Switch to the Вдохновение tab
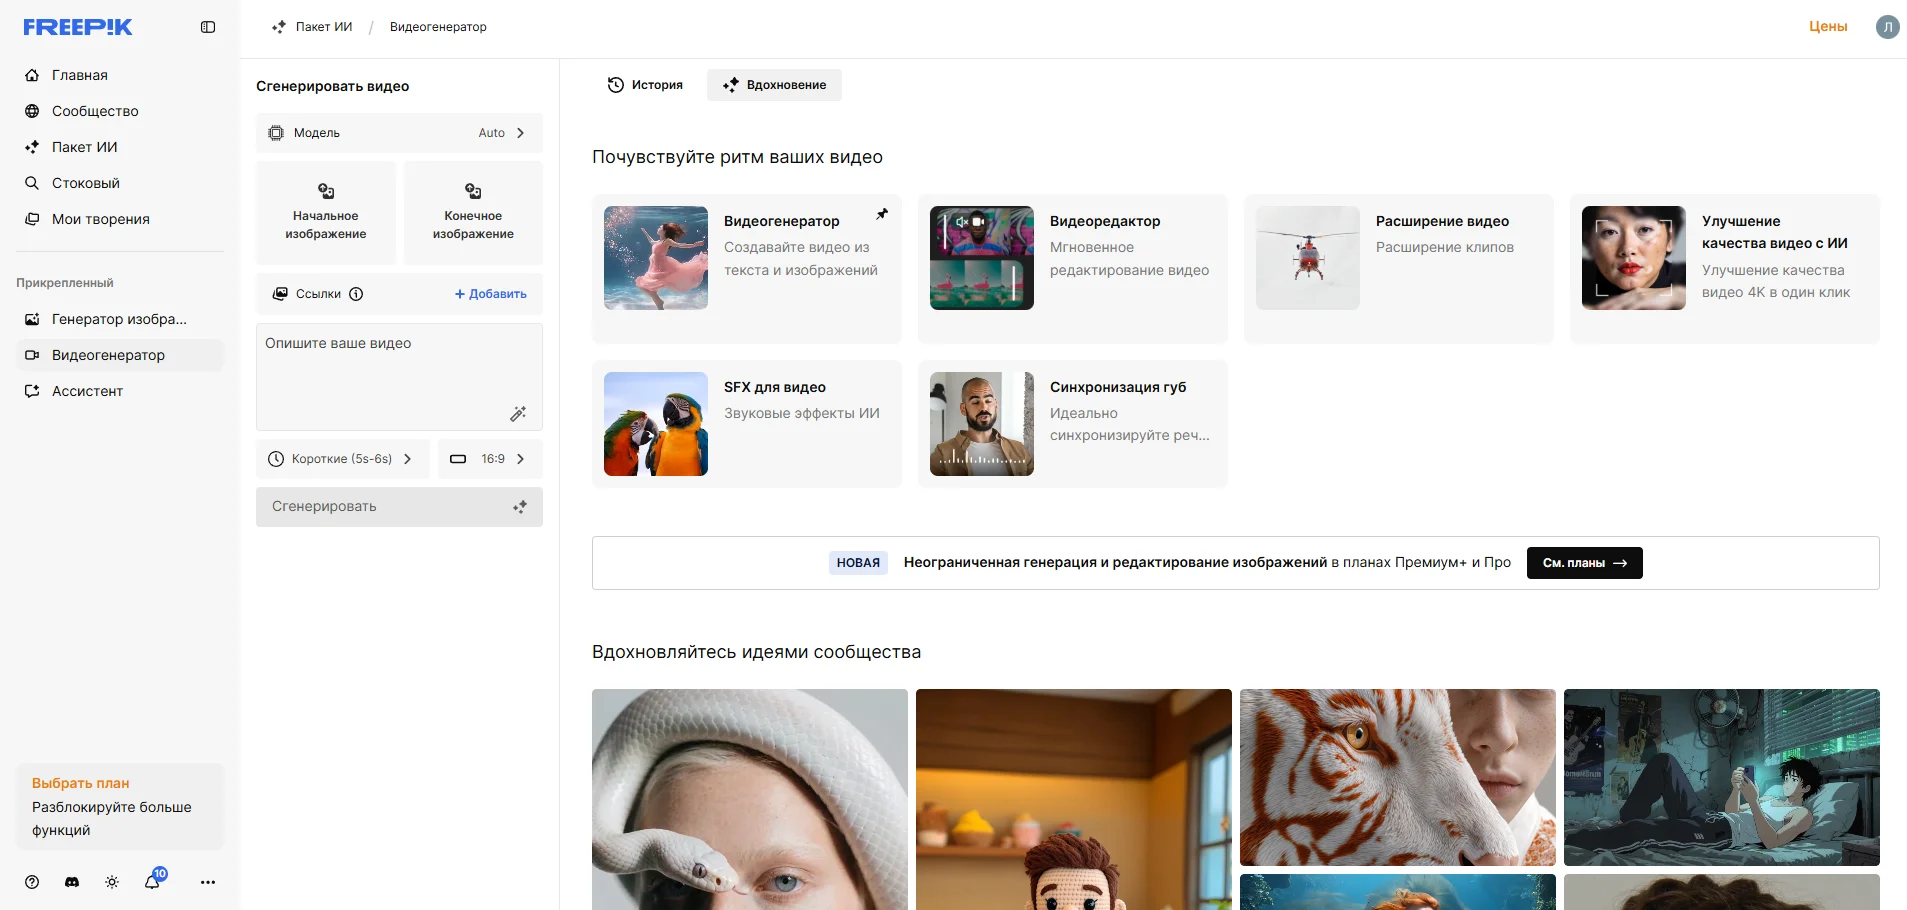 pyautogui.click(x=774, y=85)
